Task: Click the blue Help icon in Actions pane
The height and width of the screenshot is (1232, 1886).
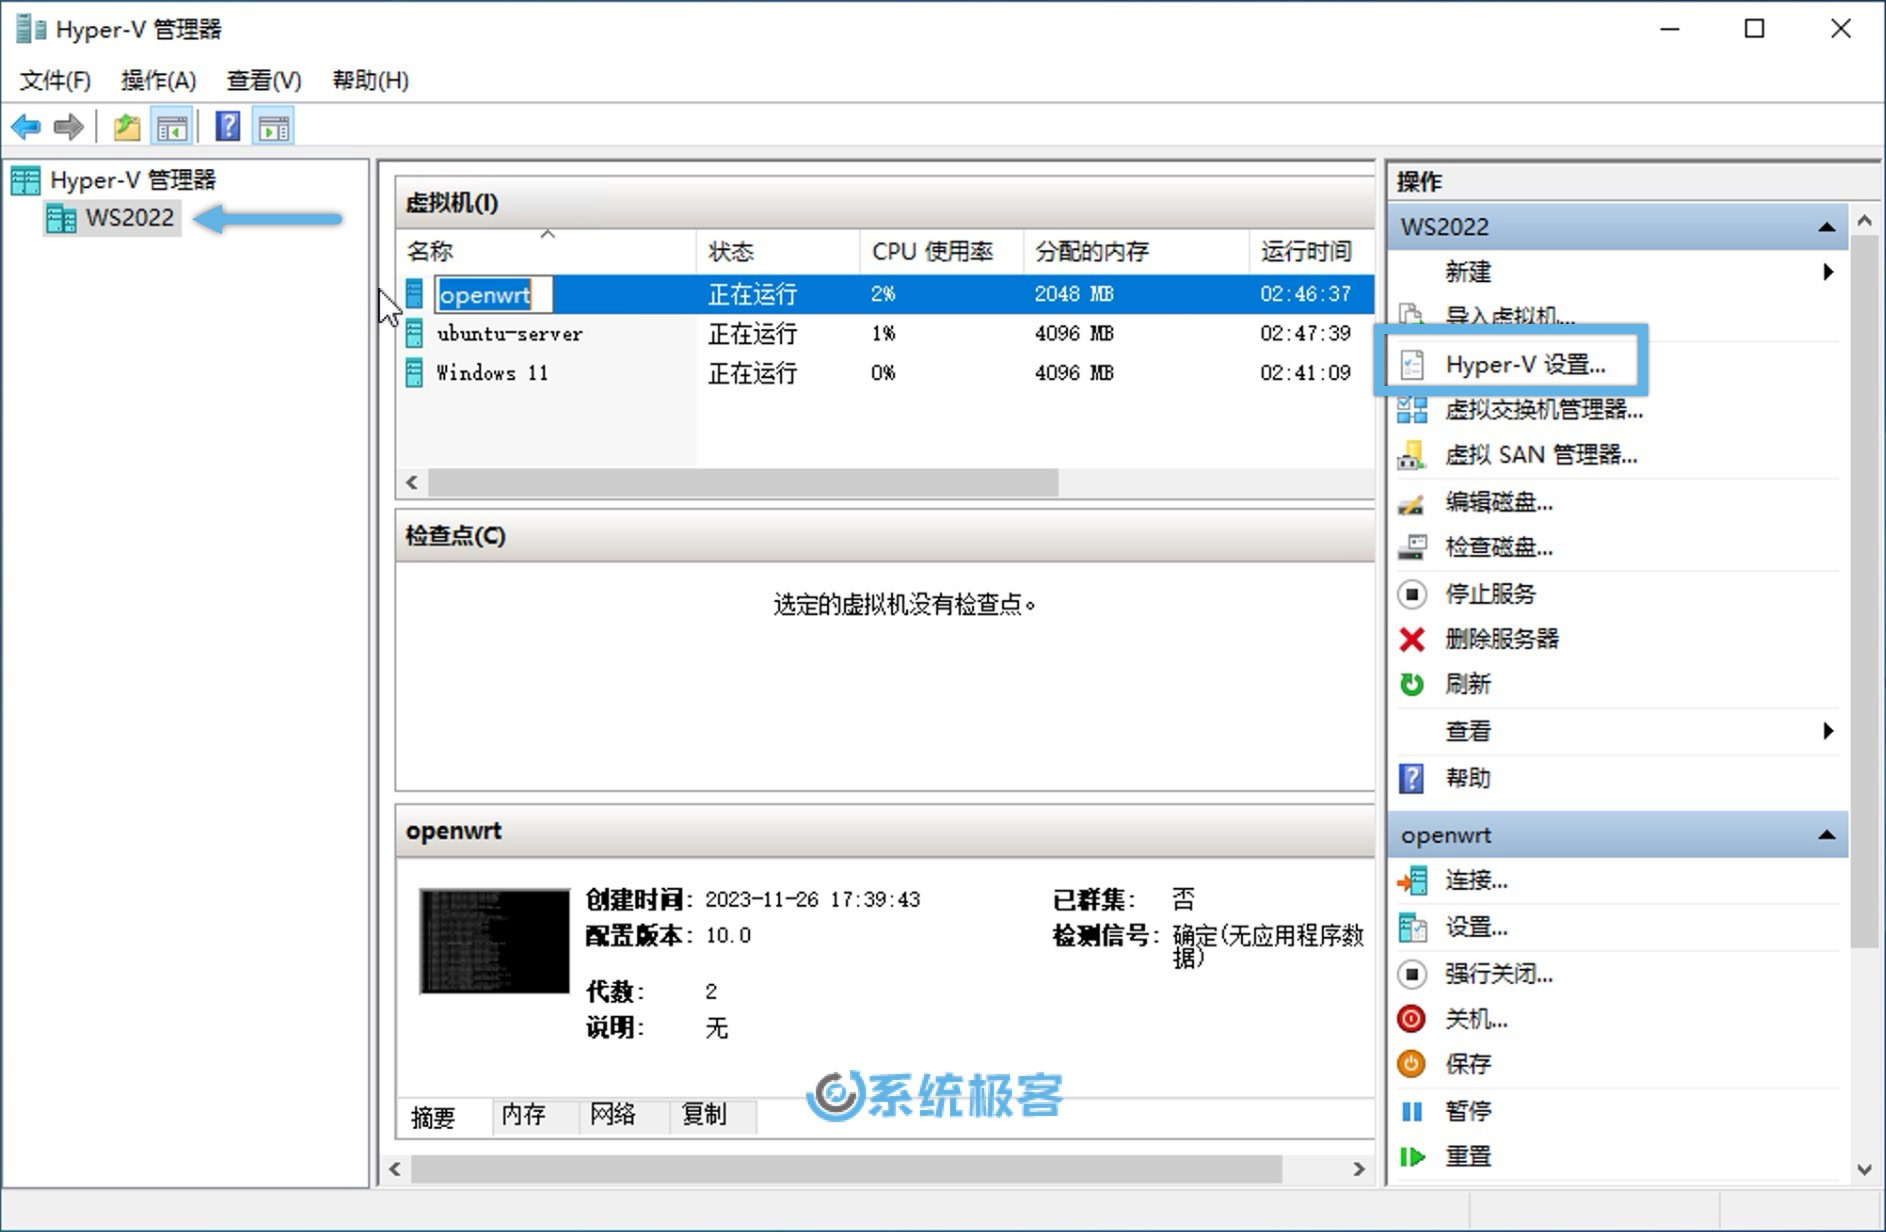Action: click(1411, 778)
